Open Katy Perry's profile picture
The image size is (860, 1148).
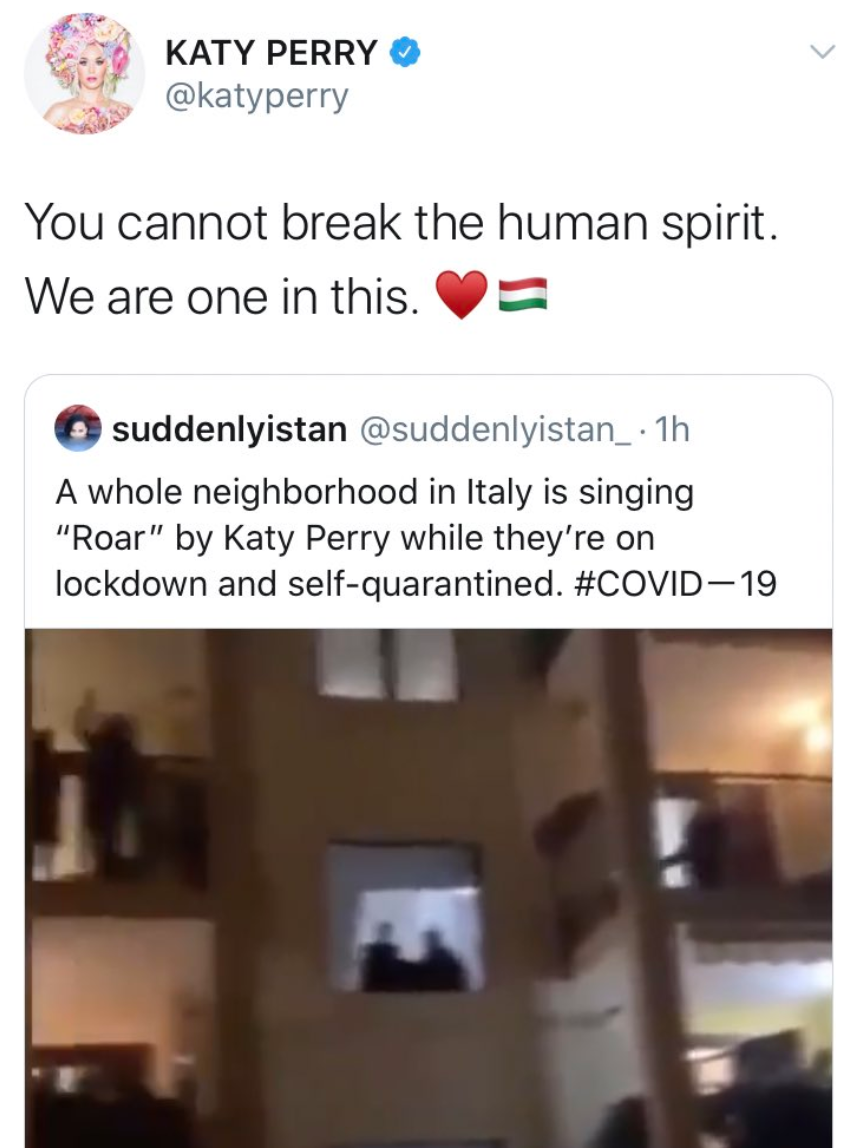click(x=84, y=73)
